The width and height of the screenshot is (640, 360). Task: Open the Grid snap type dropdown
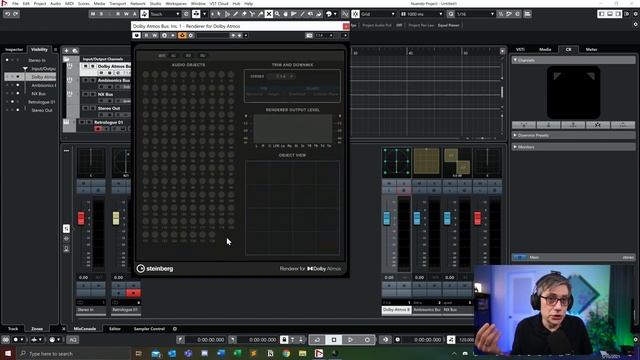coord(378,14)
